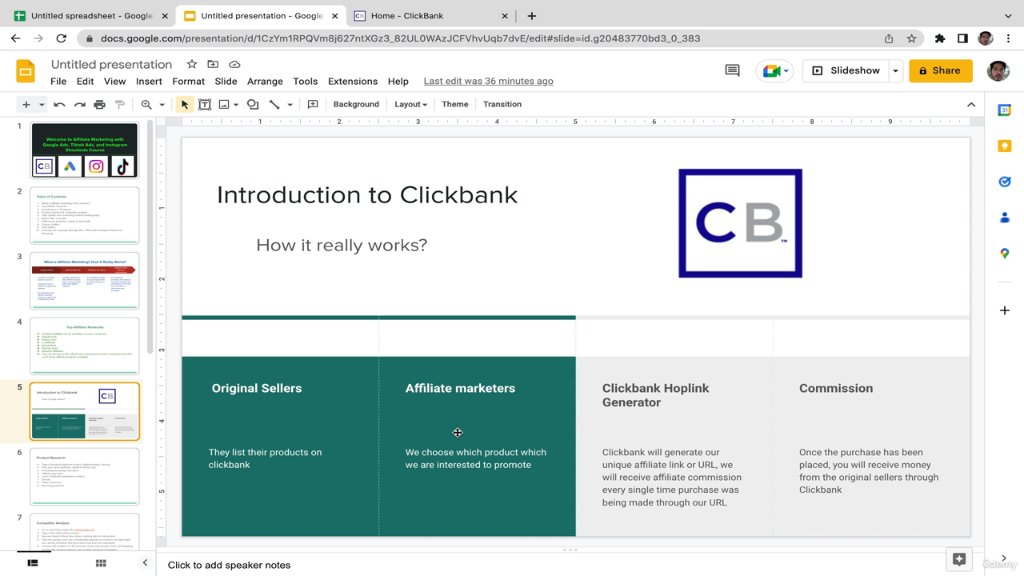Image resolution: width=1024 pixels, height=576 pixels.
Task: Expand line type dropdown arrow
Action: pyautogui.click(x=290, y=104)
